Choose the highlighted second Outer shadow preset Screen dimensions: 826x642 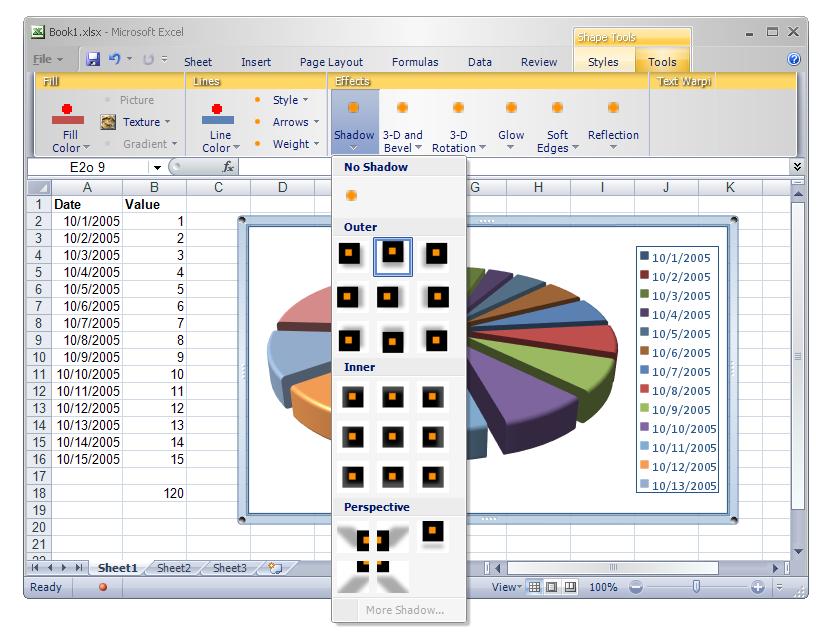pyautogui.click(x=392, y=256)
